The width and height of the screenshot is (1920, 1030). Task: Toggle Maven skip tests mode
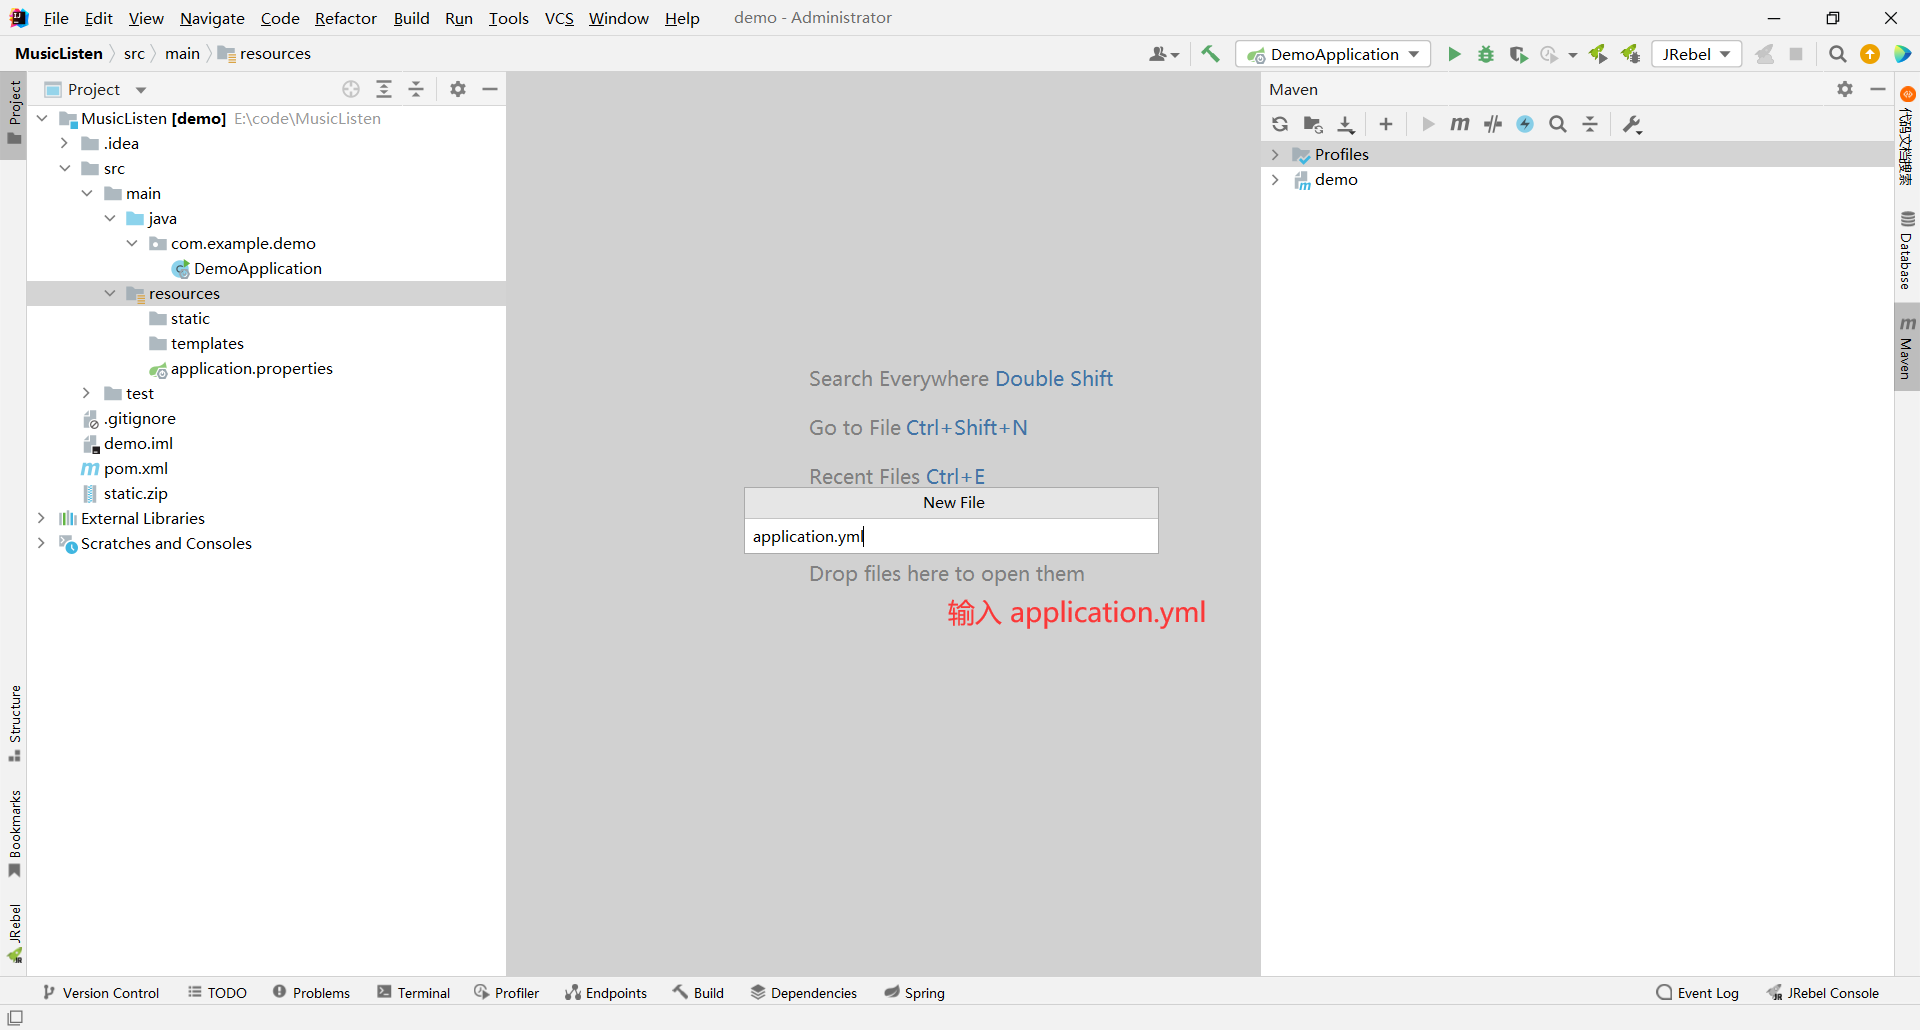[1525, 124]
